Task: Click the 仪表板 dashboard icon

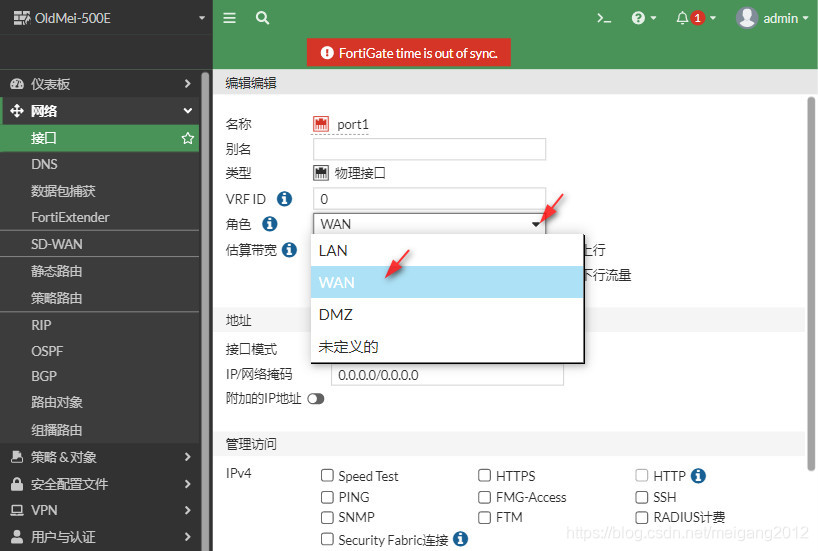Action: pyautogui.click(x=17, y=83)
